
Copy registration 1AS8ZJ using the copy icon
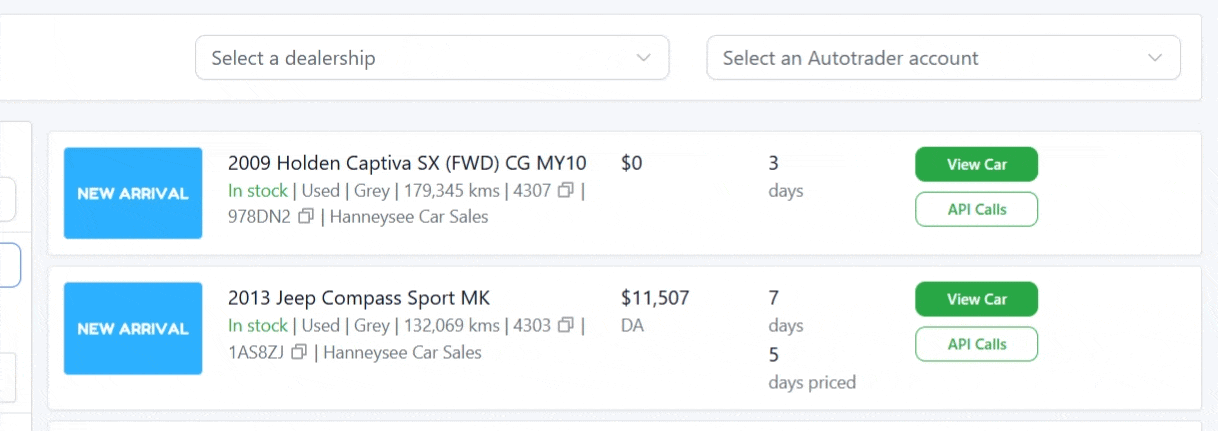299,352
